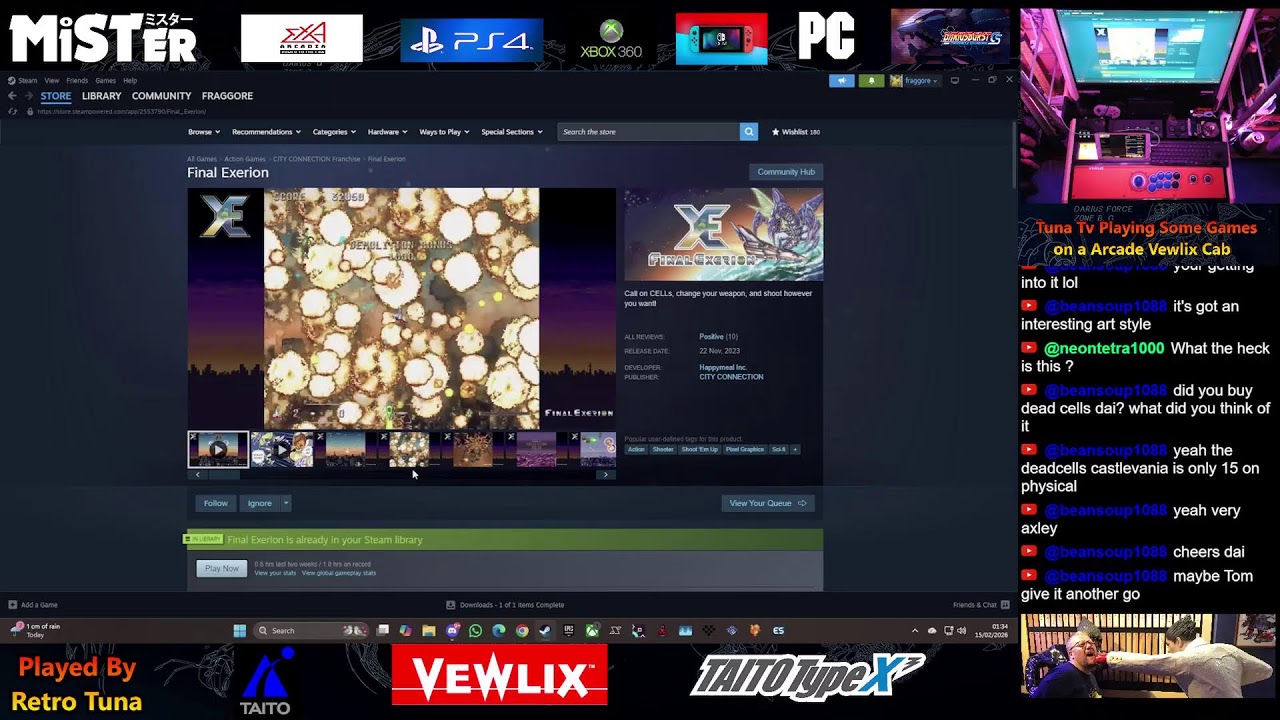The image size is (1280, 720).
Task: Expand the Ways to Play menu
Action: [444, 132]
